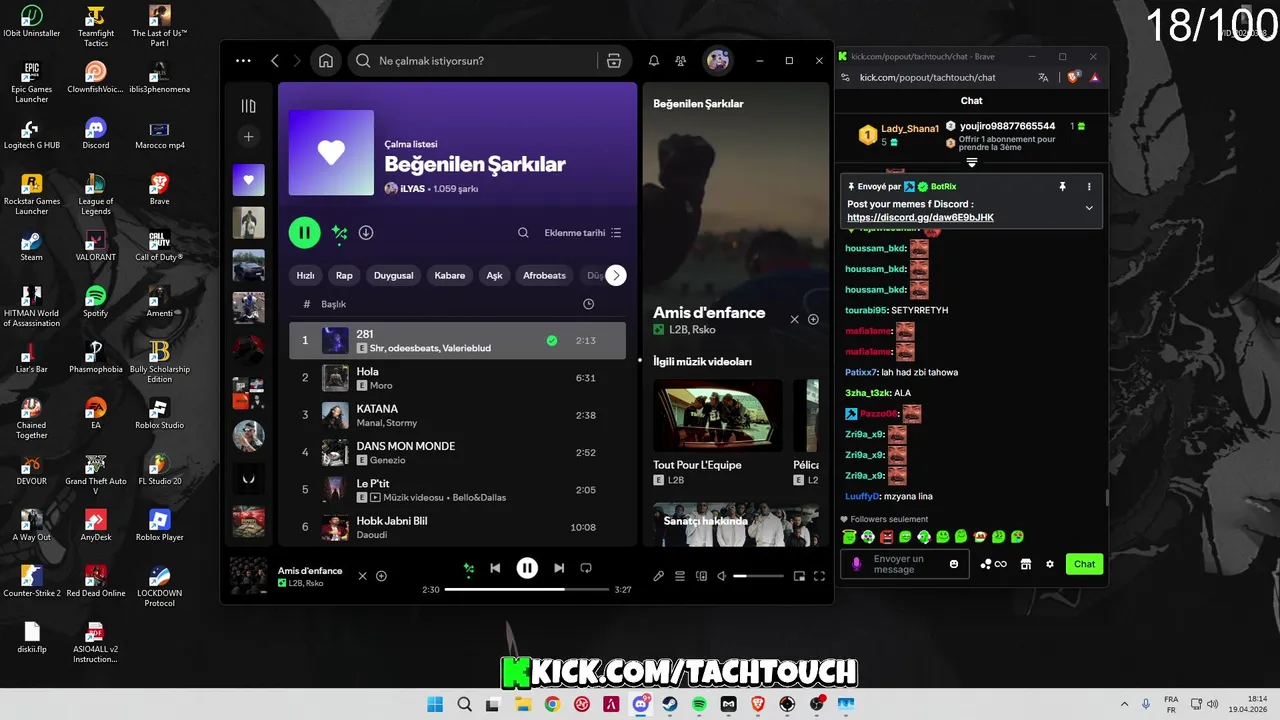Open Liked Songs heart tile in sidebar
1280x720 pixels.
pos(249,180)
